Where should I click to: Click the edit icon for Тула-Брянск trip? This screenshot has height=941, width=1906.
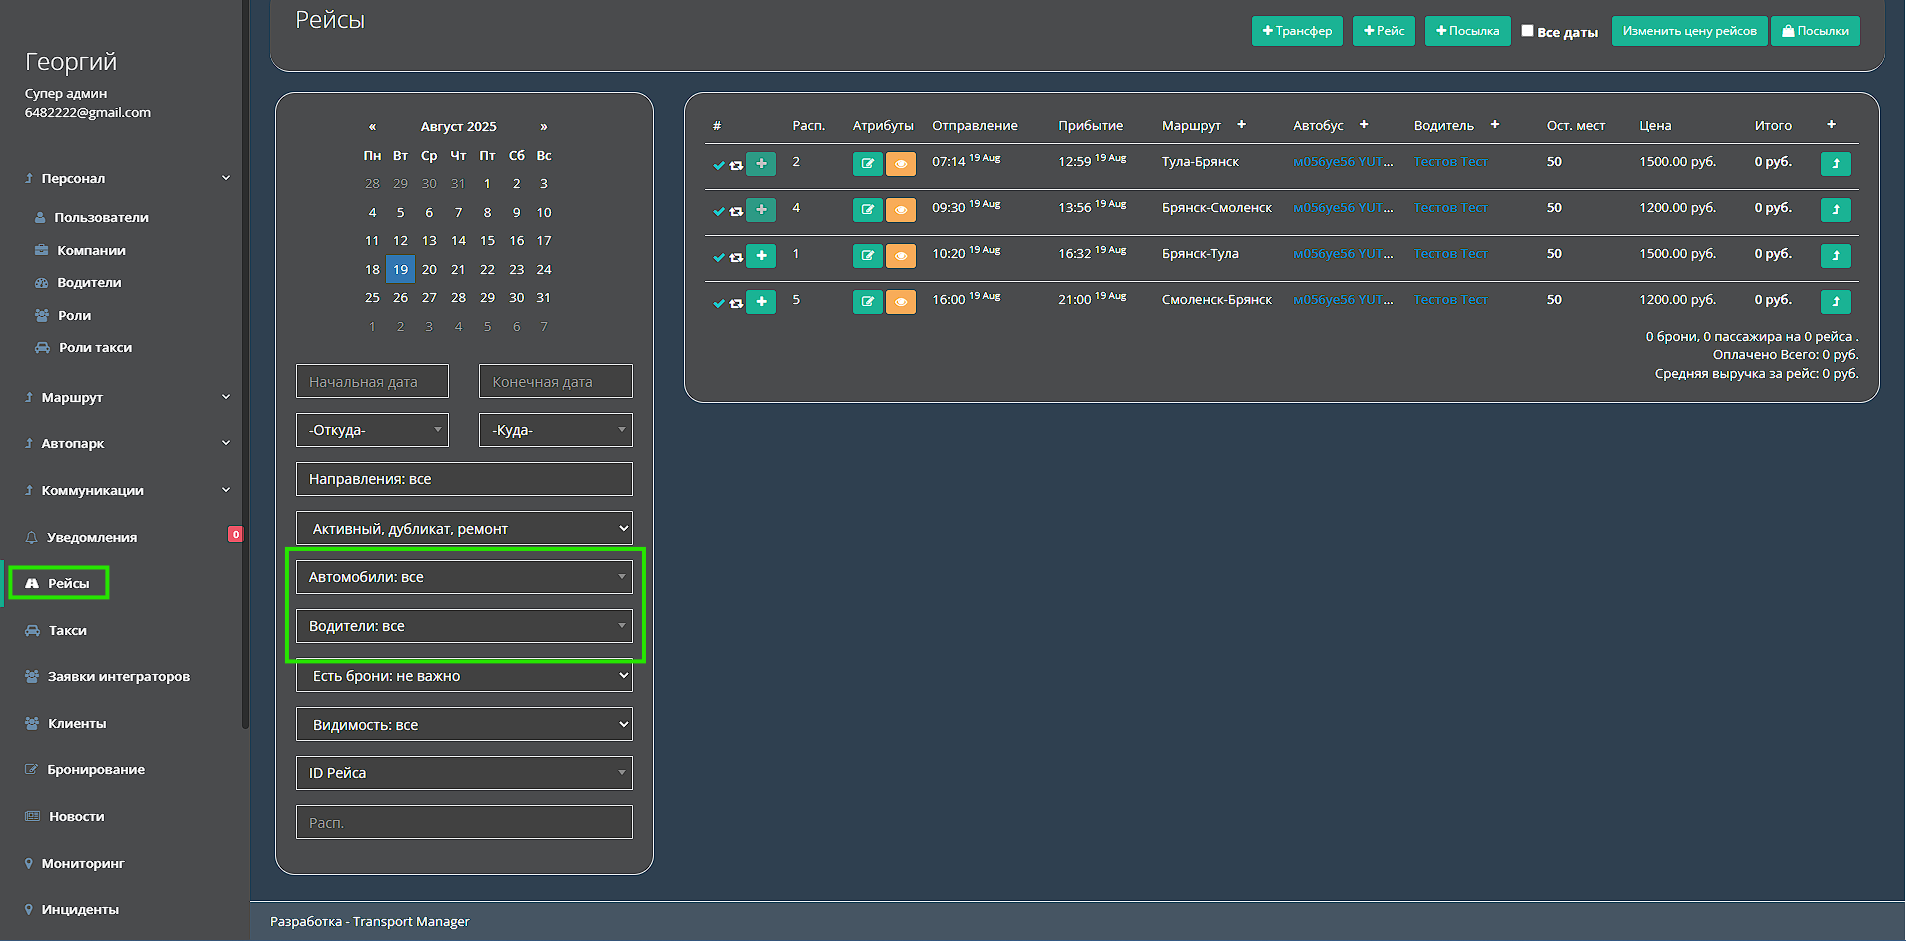867,164
